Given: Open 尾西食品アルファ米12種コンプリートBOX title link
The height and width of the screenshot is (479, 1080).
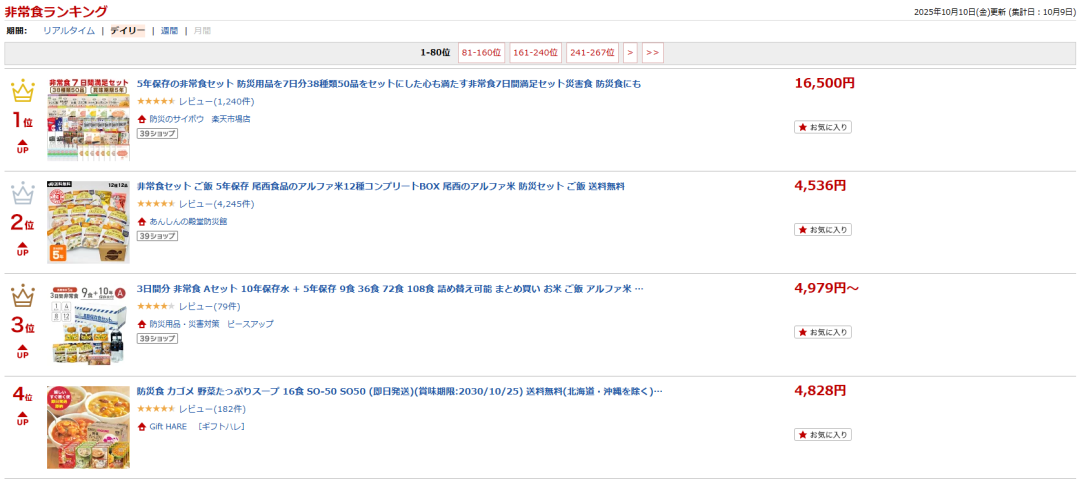Looking at the screenshot, I should pos(381,187).
